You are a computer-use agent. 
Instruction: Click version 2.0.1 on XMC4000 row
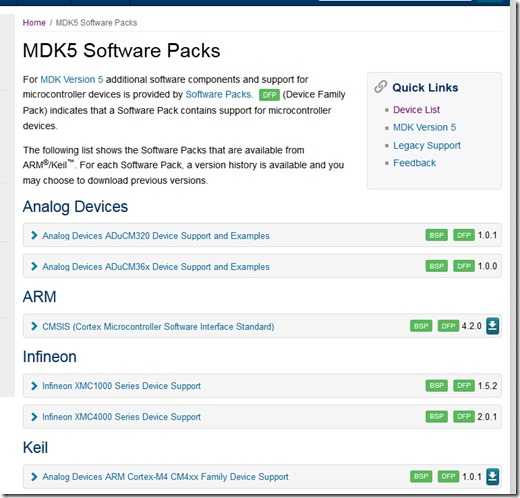coord(487,416)
